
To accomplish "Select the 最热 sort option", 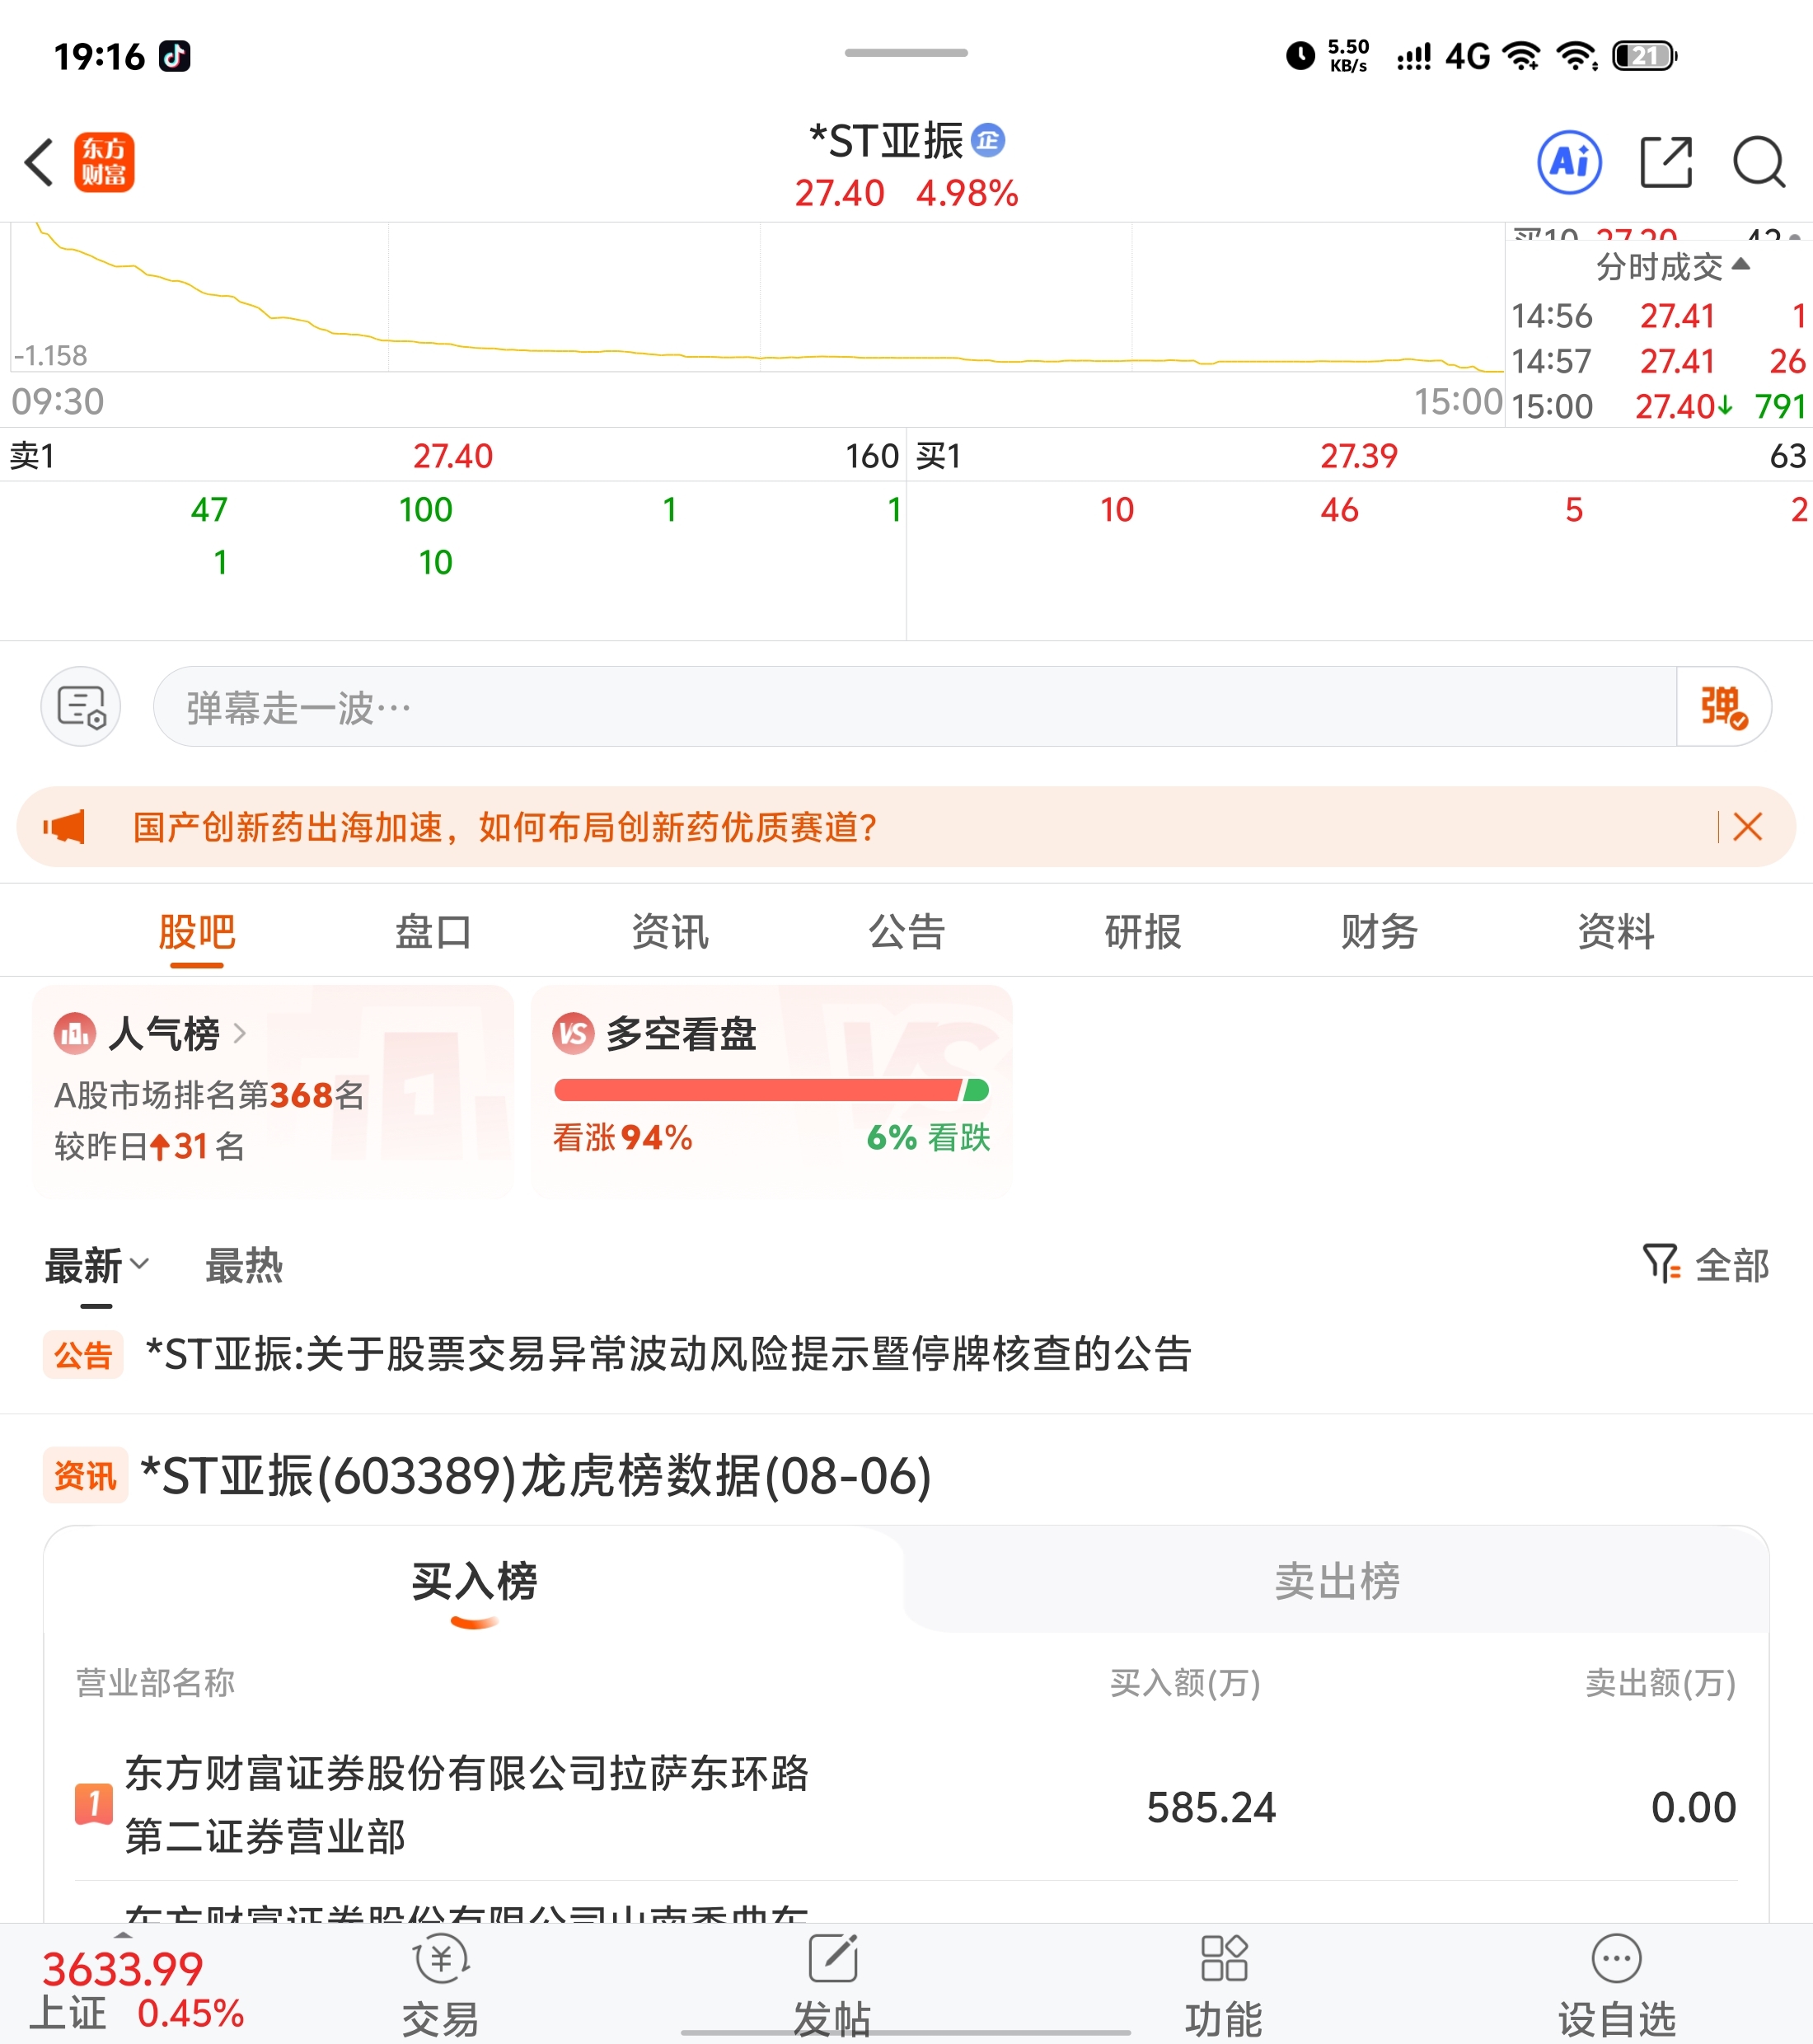I will (244, 1266).
